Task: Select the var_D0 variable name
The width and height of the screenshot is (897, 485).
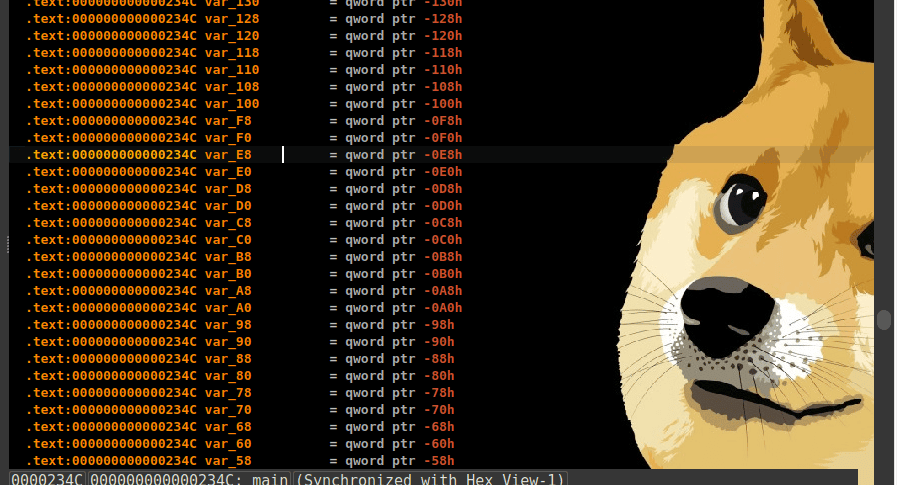Action: pos(228,206)
